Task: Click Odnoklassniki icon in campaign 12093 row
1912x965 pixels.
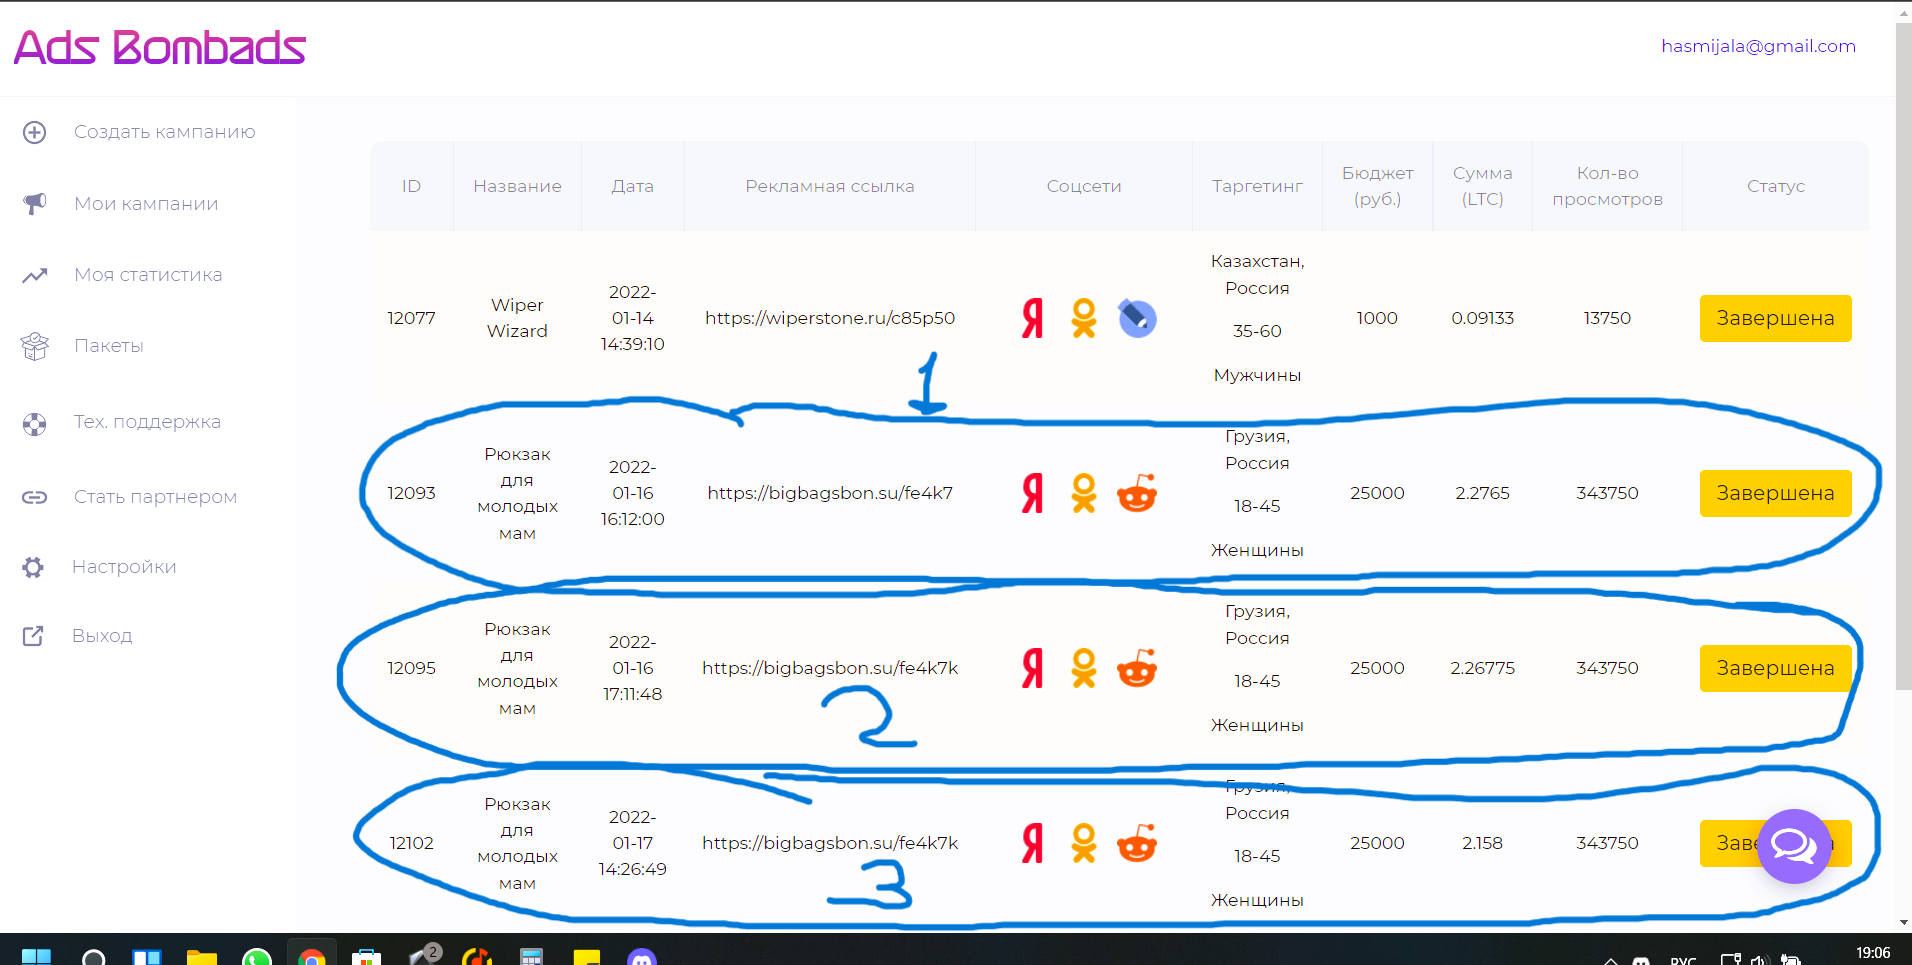Action: coord(1084,493)
